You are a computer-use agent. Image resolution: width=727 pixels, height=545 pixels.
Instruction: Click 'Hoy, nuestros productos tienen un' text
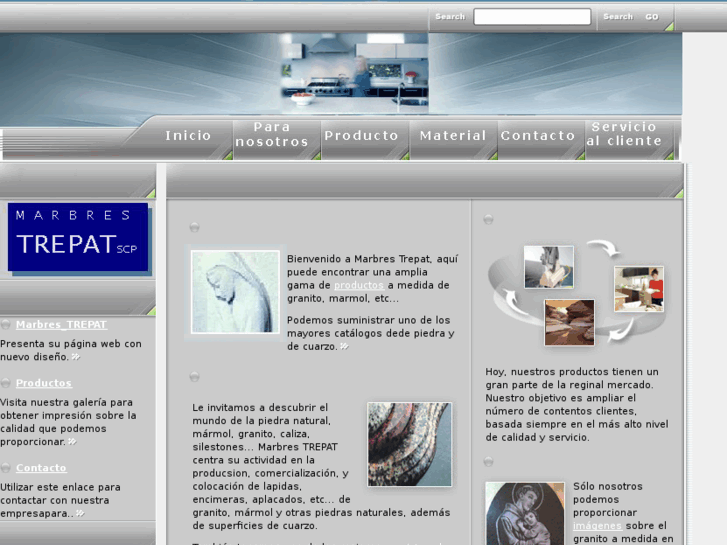[572, 372]
